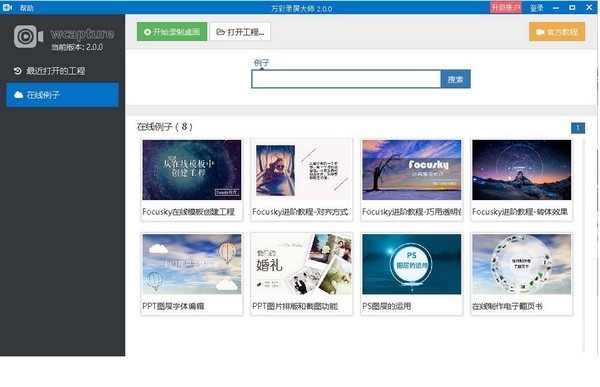
Task: Open the 帮助 menu
Action: click(27, 8)
